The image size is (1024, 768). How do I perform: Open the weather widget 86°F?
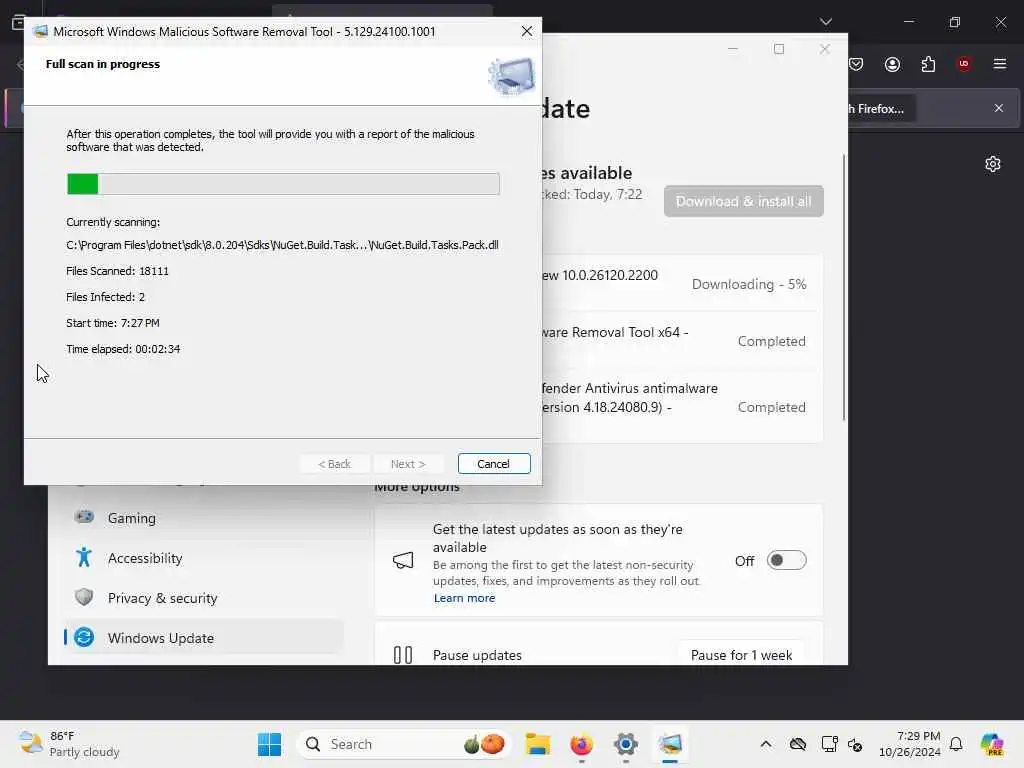[x=69, y=744]
